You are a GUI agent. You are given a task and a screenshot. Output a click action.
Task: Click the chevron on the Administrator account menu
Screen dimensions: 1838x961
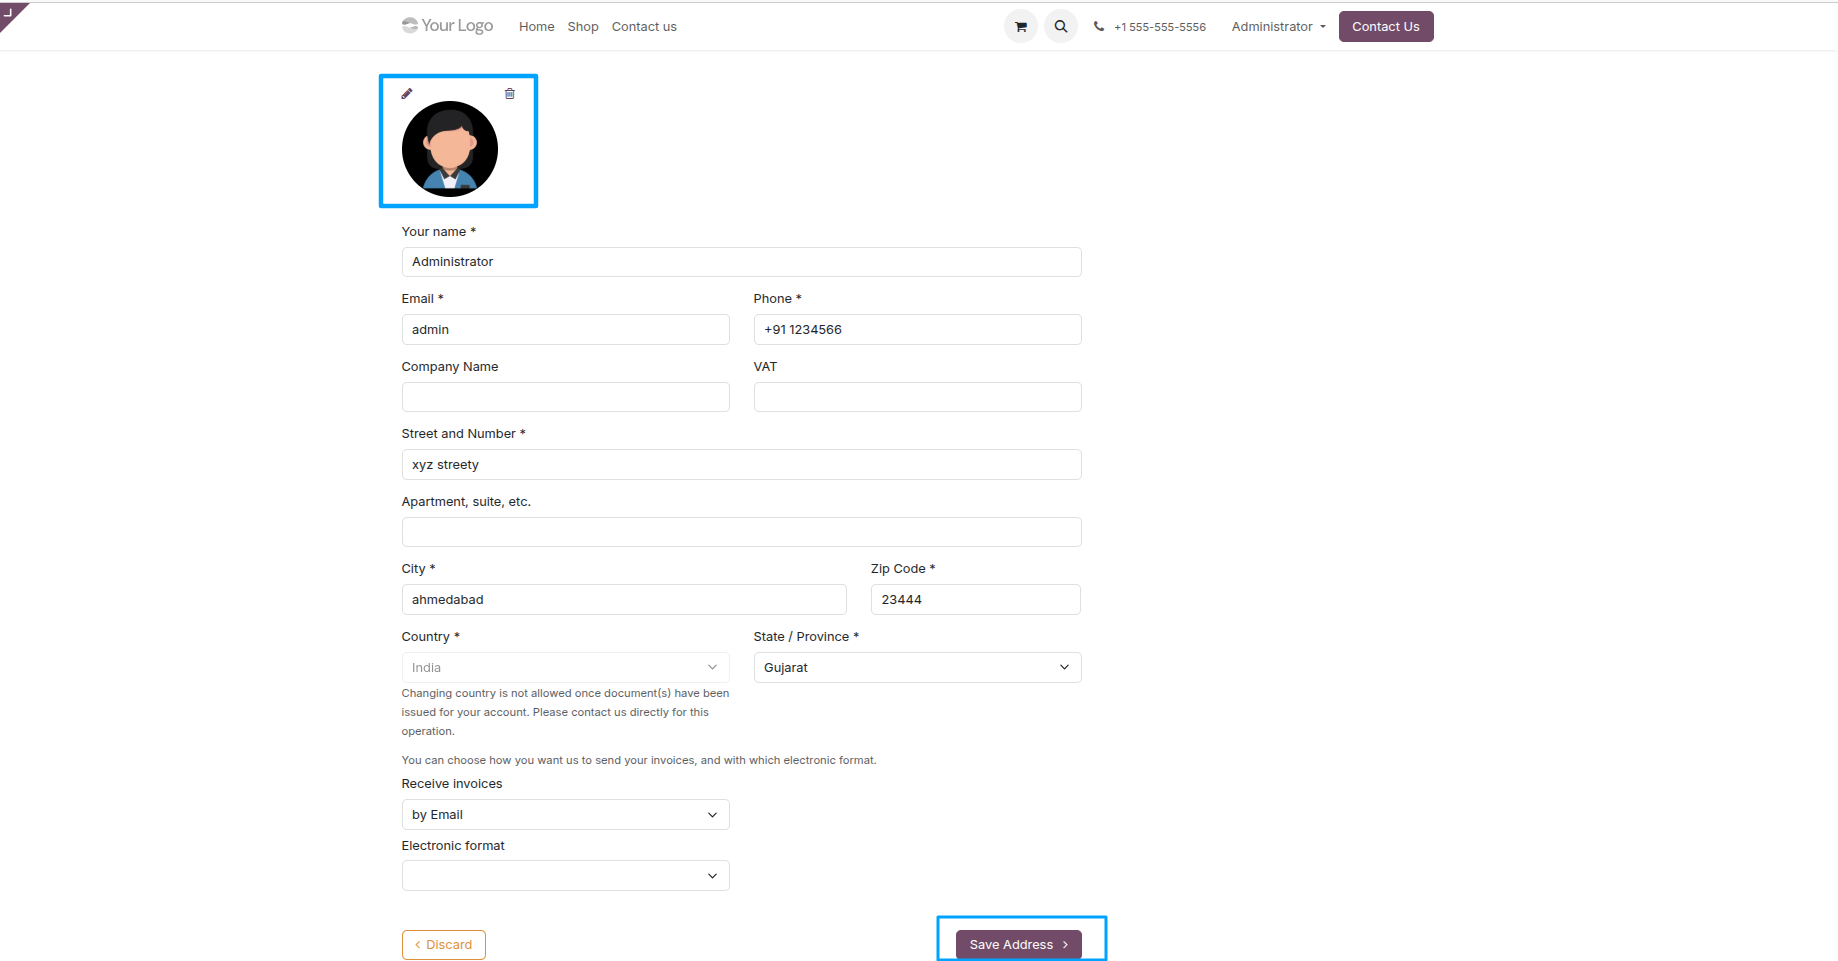(1322, 27)
